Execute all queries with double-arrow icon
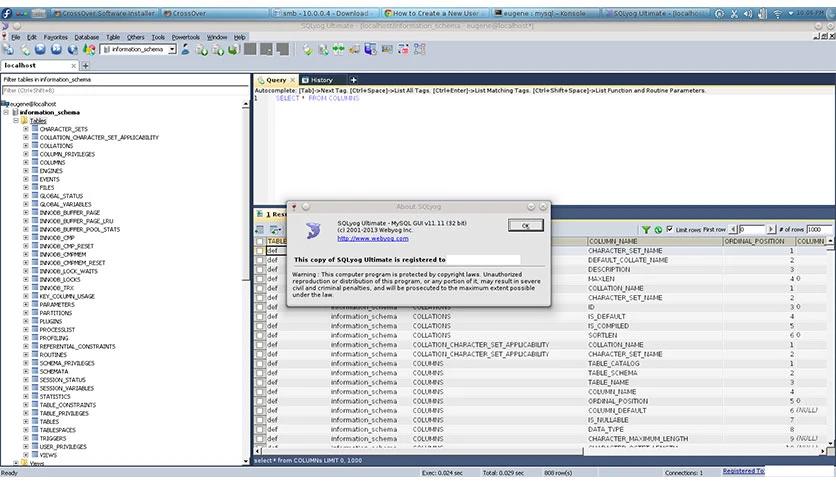The height and width of the screenshot is (484, 836). coord(57,50)
